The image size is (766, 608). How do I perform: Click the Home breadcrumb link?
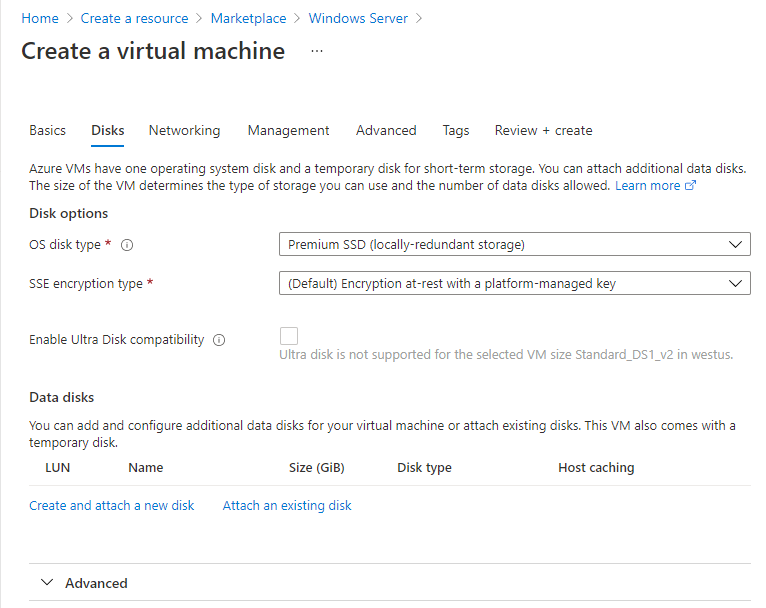40,19
